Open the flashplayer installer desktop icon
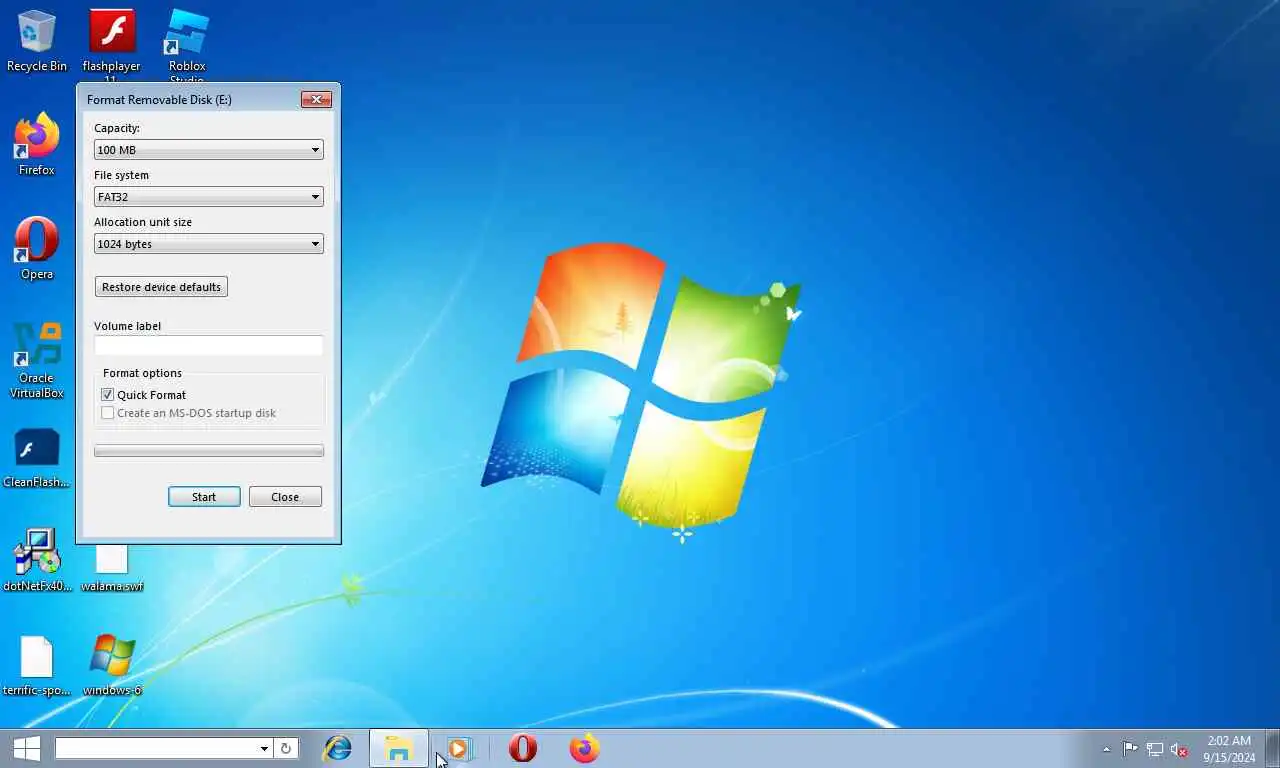The width and height of the screenshot is (1280, 768). [x=112, y=45]
